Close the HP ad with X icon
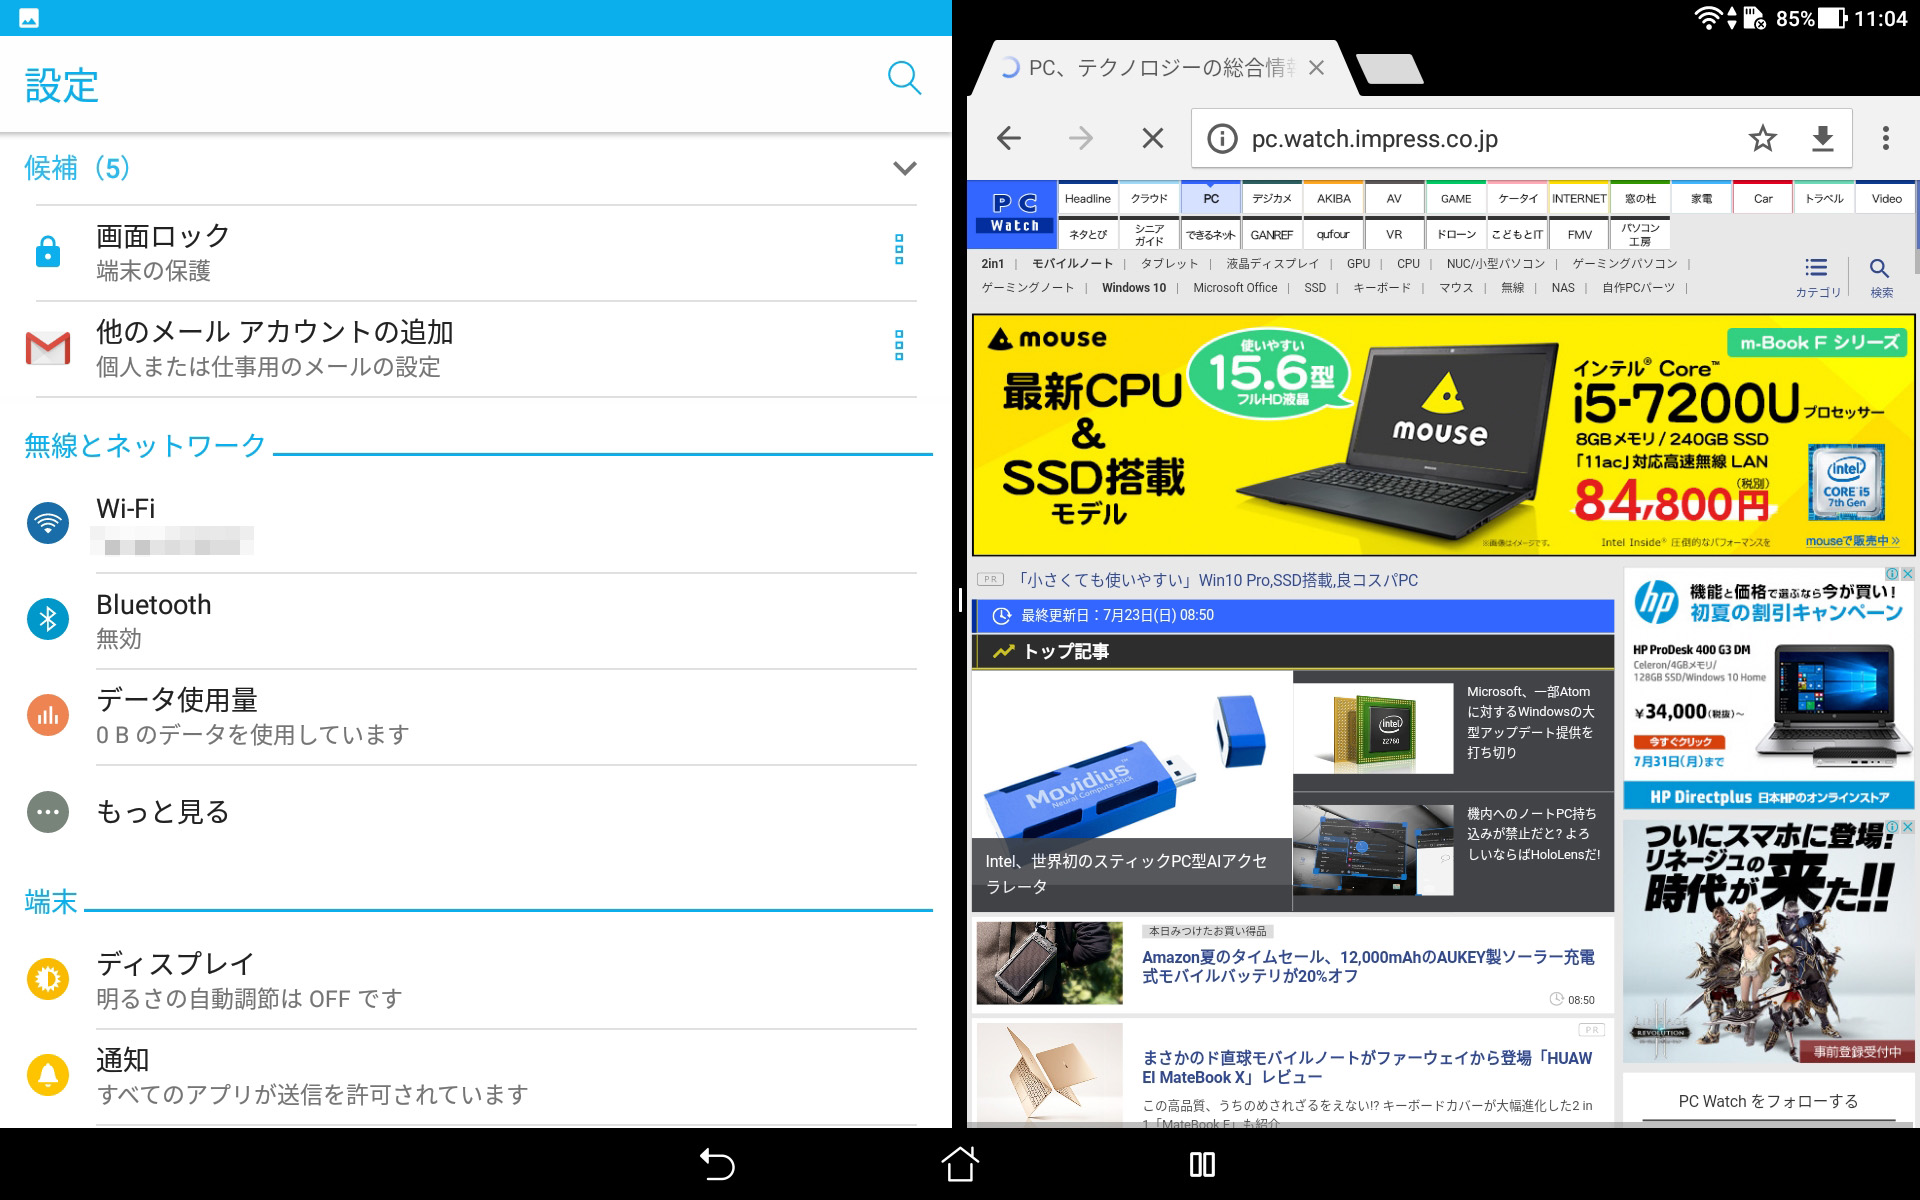The width and height of the screenshot is (1920, 1200). 1907,574
